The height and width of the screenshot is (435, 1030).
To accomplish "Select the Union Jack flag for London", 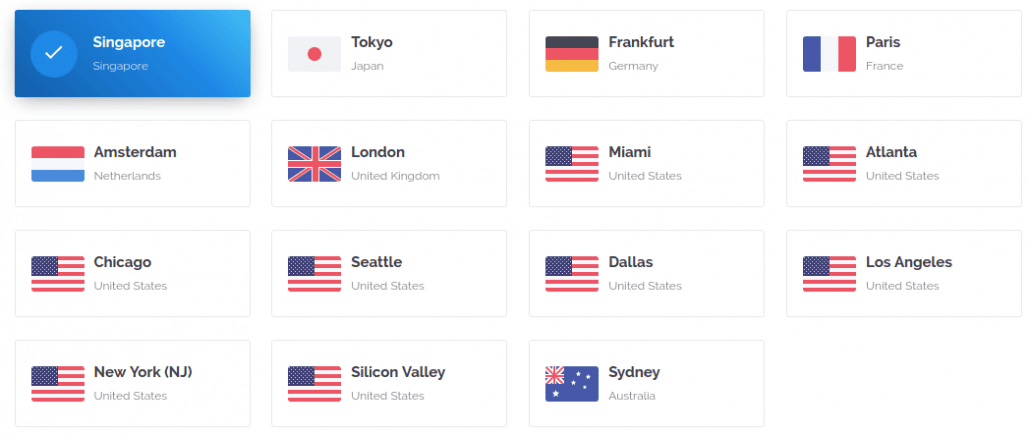I will 314,164.
